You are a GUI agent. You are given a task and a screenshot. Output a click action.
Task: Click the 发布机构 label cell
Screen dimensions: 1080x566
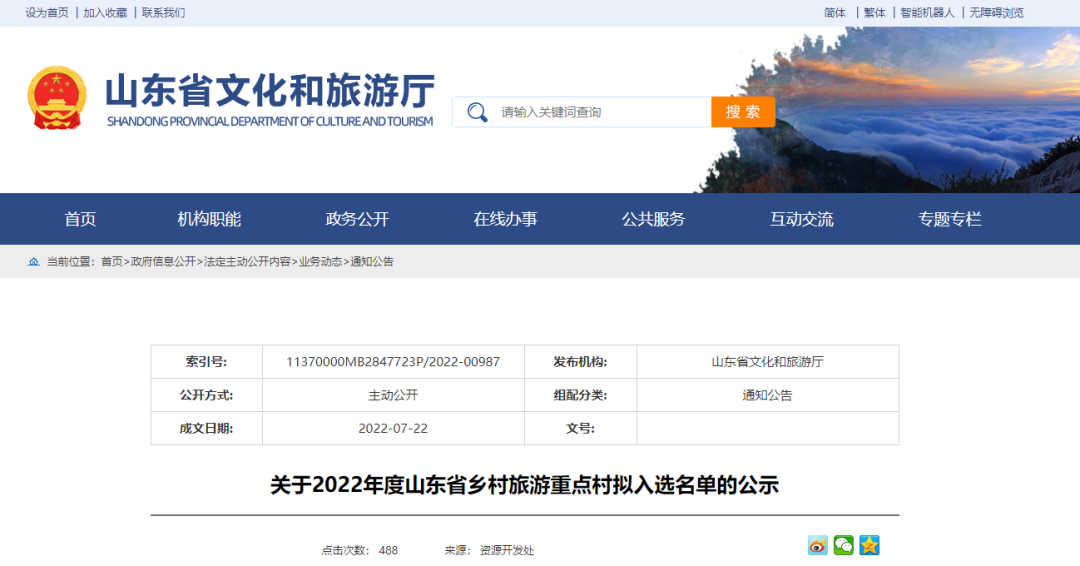coord(580,361)
